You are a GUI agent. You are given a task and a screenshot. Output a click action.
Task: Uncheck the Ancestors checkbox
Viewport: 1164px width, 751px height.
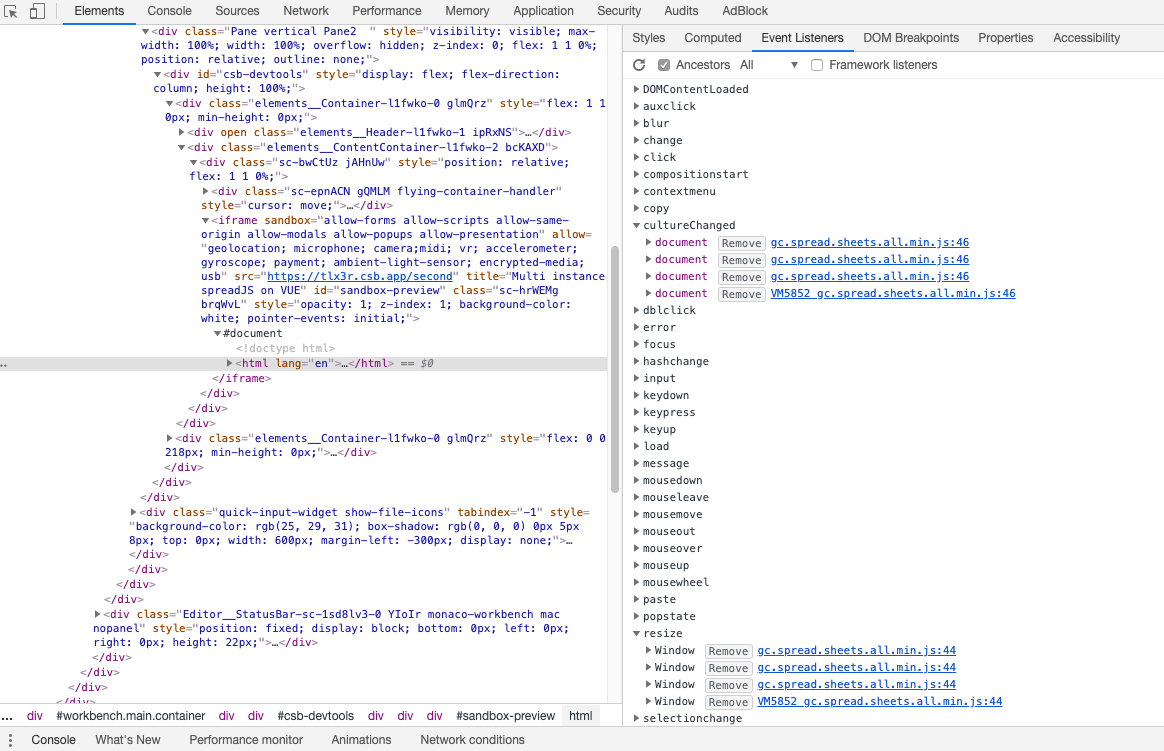664,64
